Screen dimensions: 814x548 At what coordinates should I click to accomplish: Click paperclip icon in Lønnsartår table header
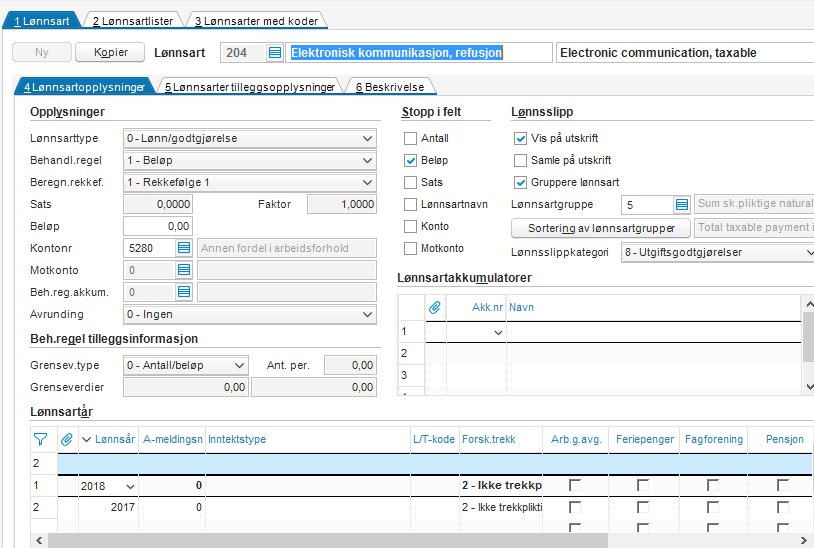(x=67, y=439)
